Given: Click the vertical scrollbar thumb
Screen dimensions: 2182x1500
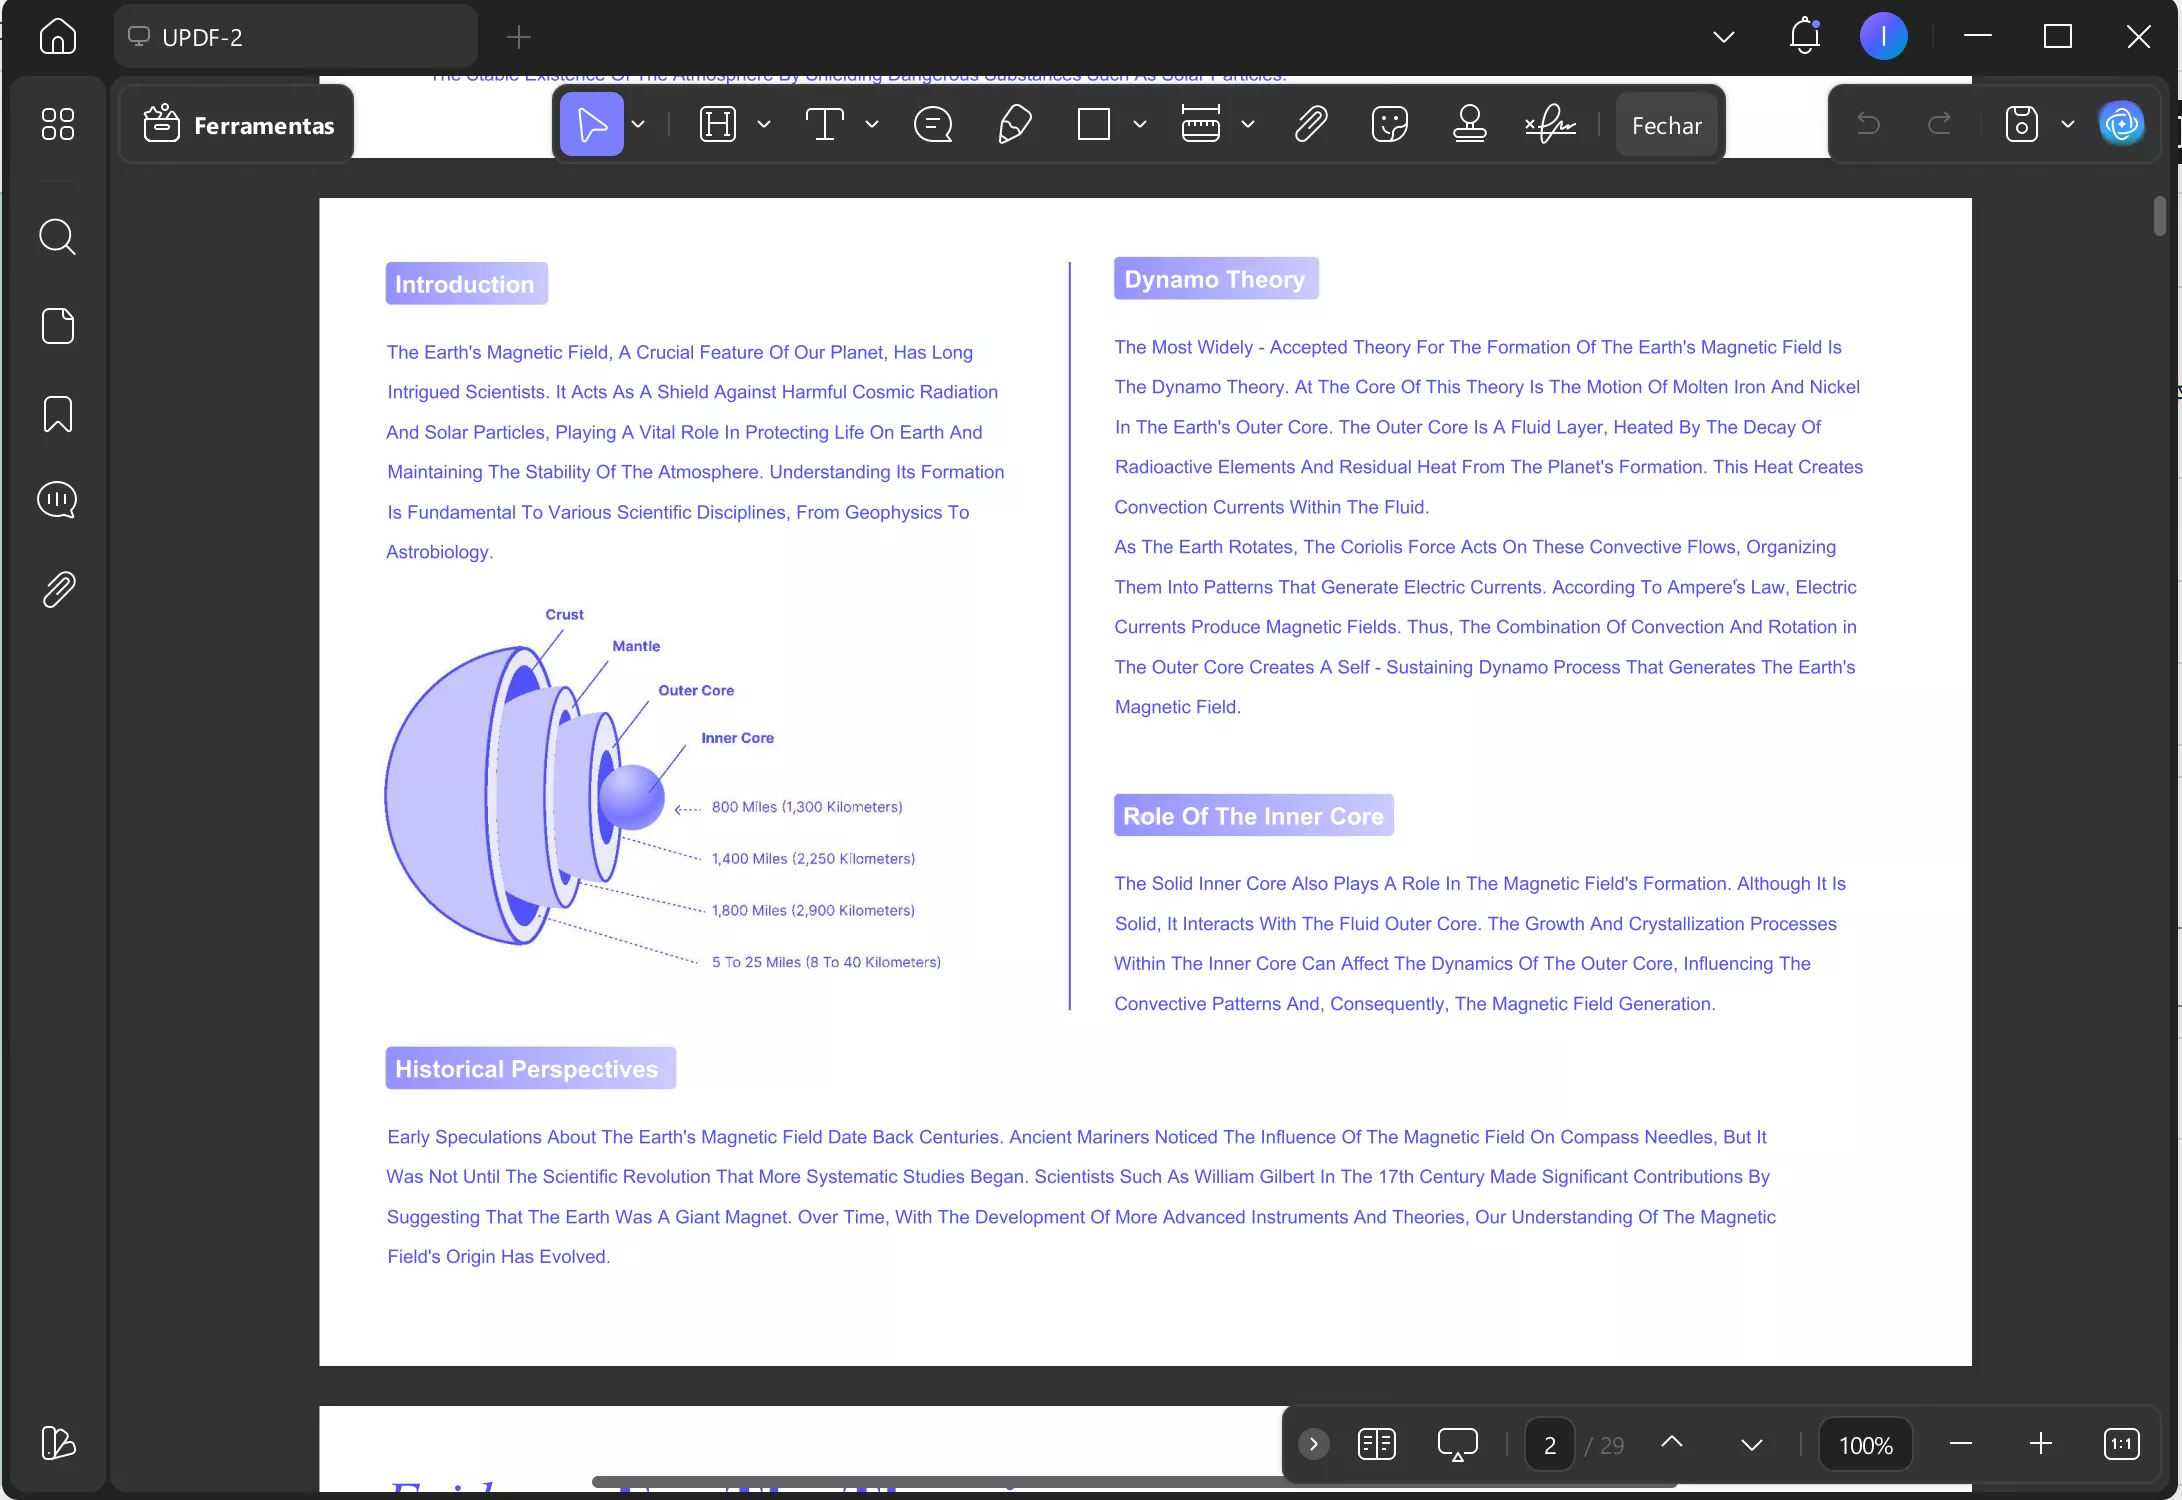Looking at the screenshot, I should pos(2160,216).
